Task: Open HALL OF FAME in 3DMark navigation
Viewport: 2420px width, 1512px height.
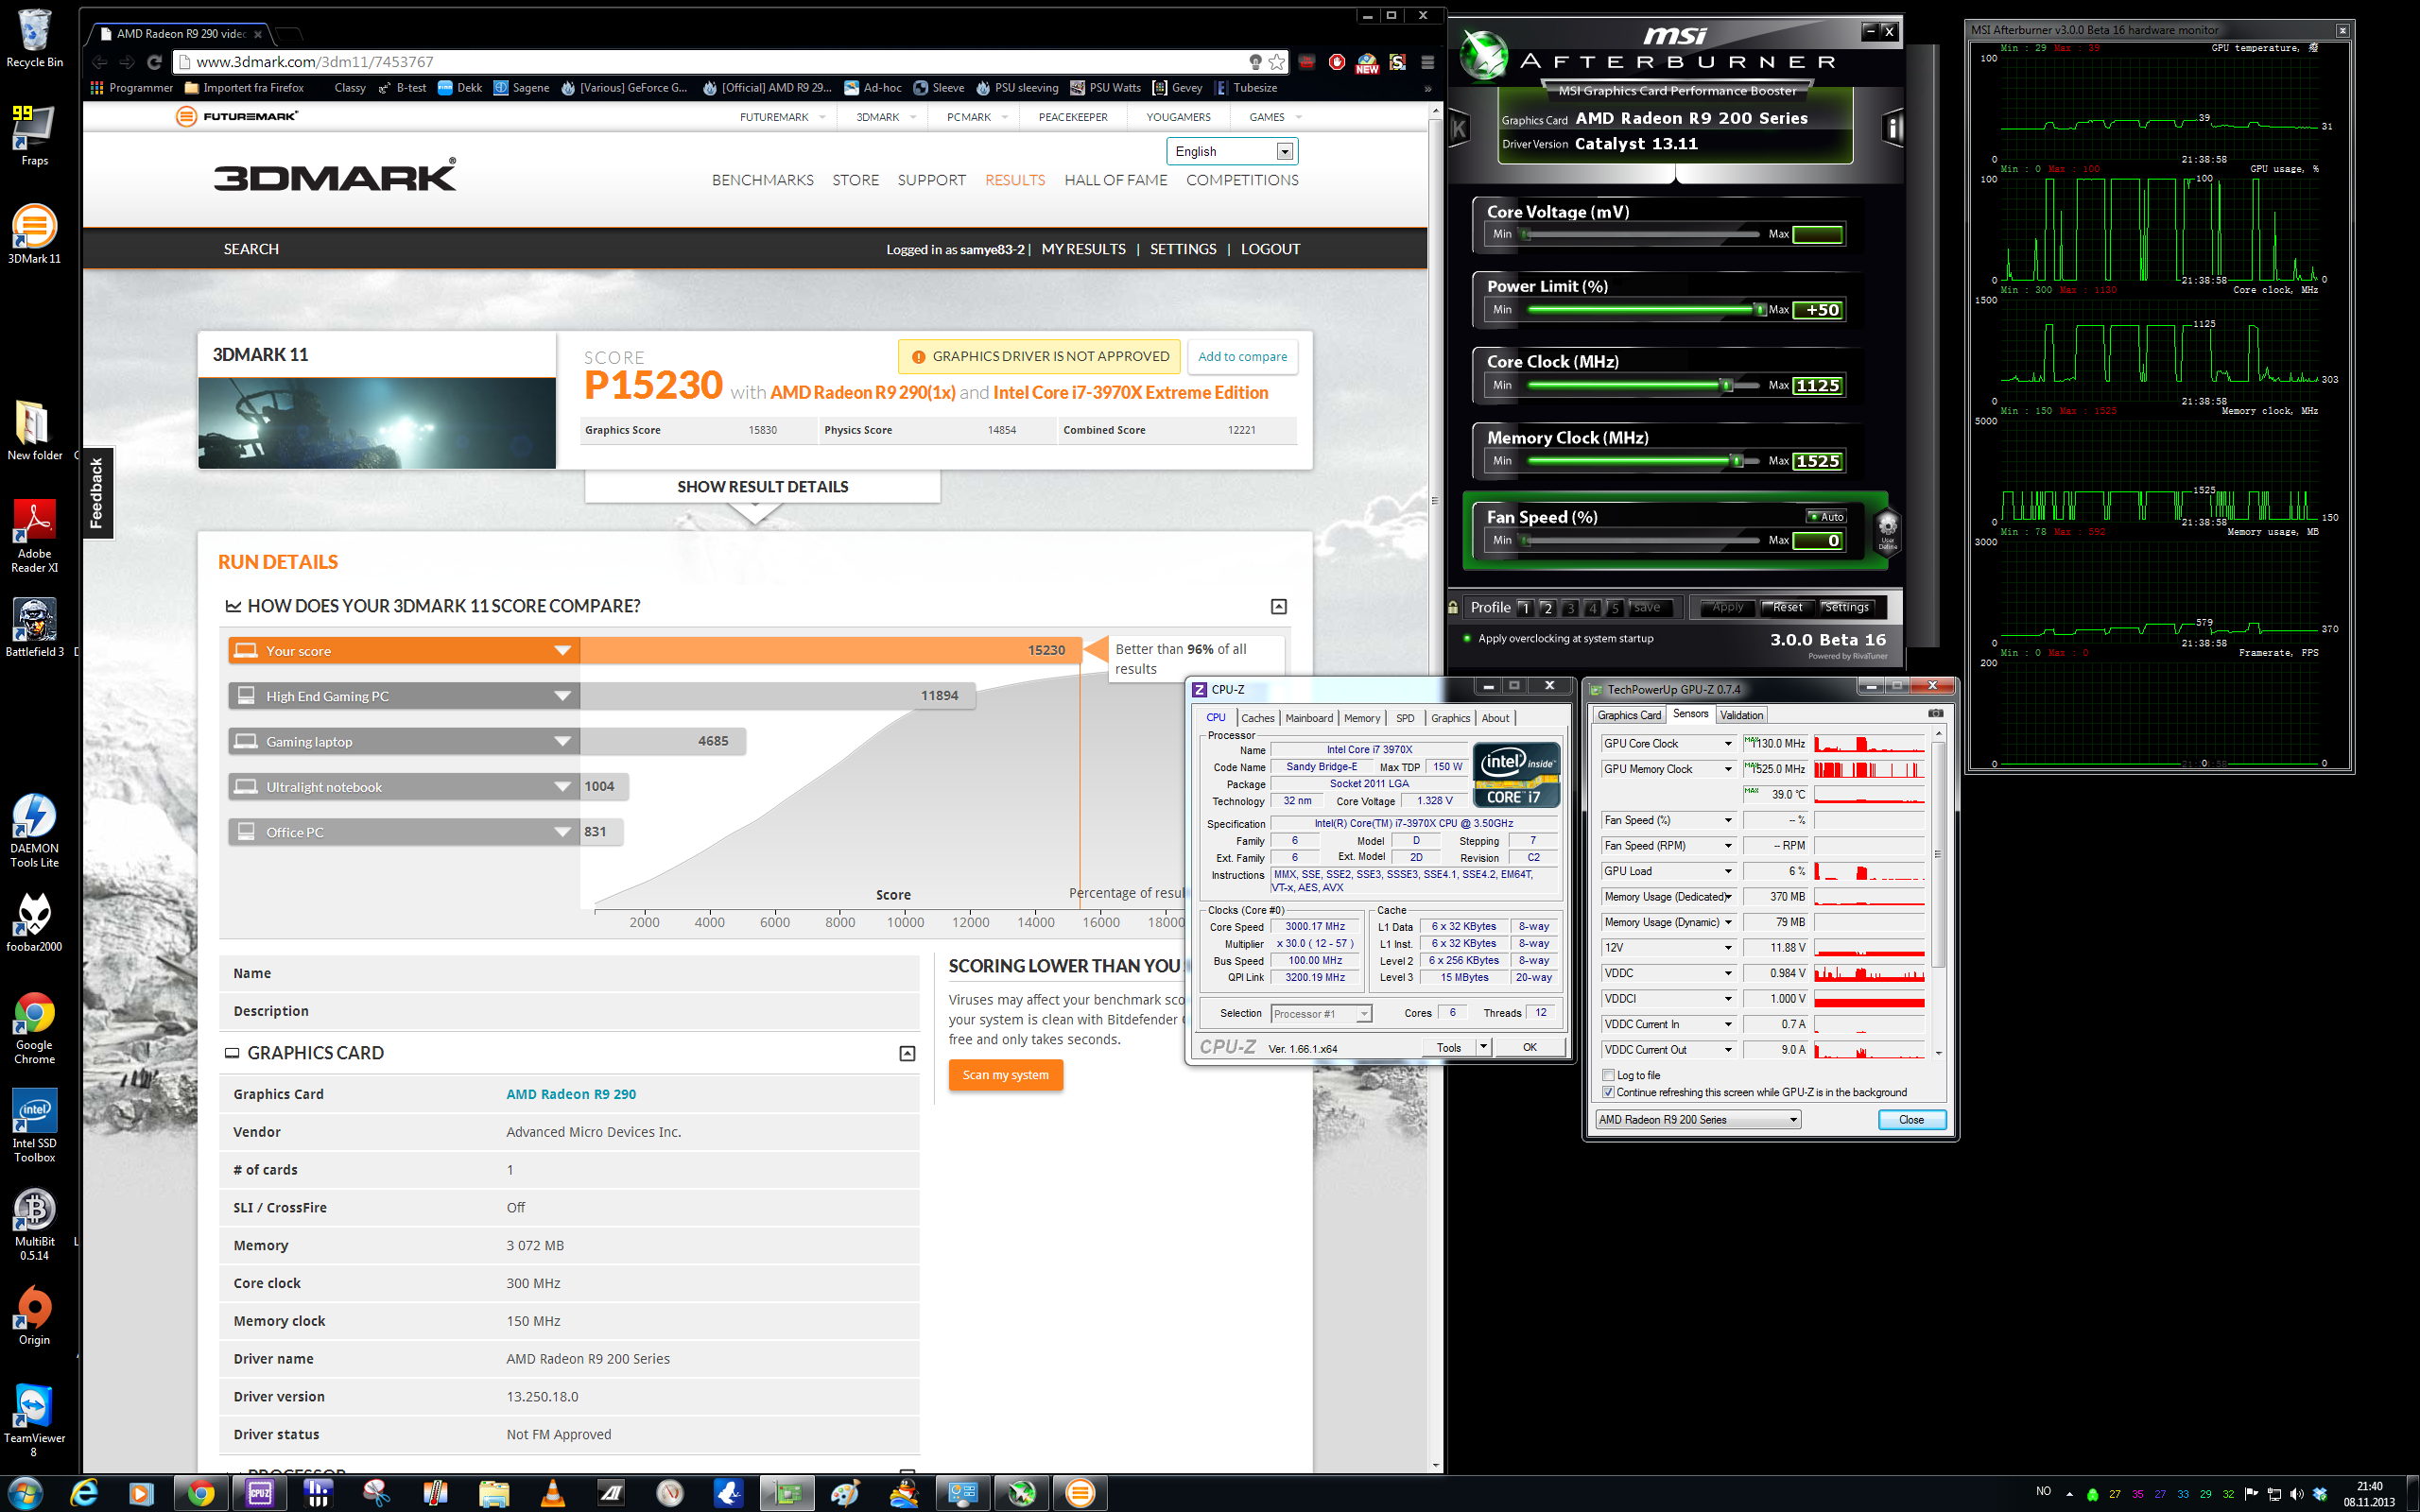Action: tap(1115, 180)
